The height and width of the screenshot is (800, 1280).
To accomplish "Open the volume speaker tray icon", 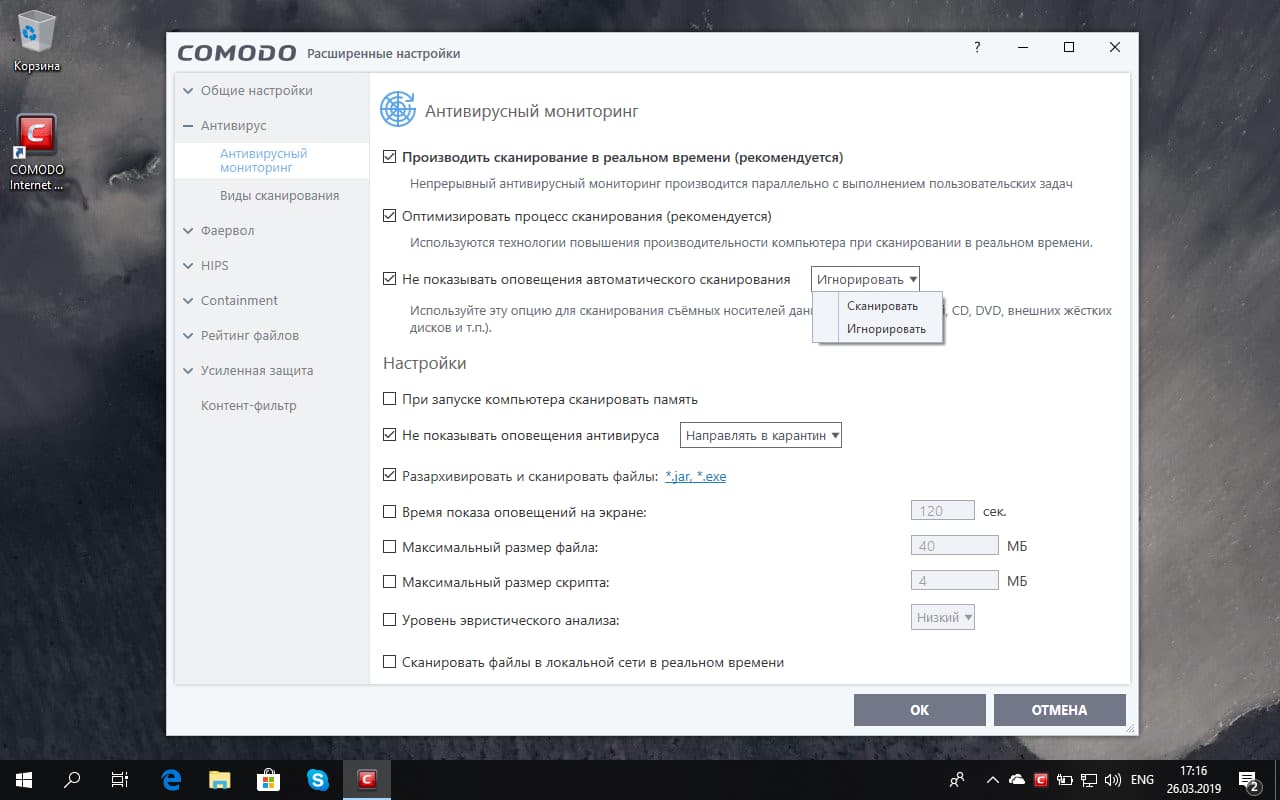I will [1113, 780].
